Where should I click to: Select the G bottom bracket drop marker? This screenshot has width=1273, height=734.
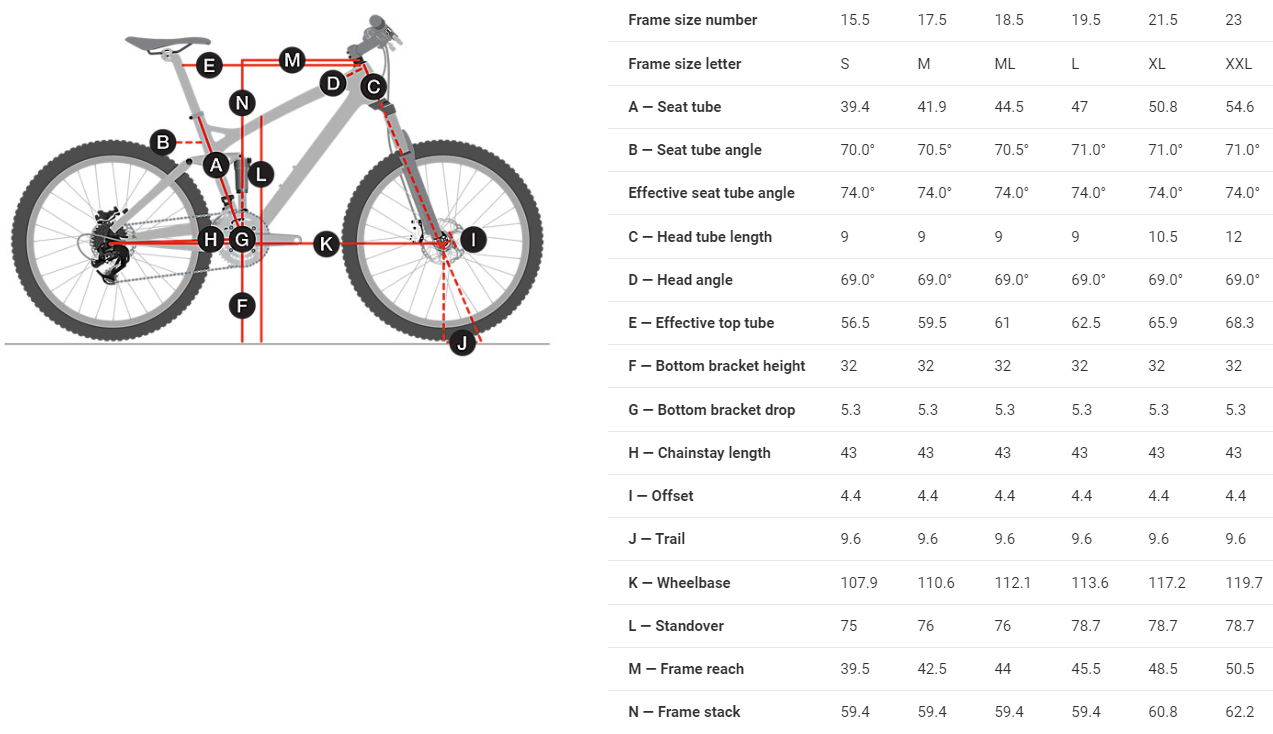click(x=242, y=240)
